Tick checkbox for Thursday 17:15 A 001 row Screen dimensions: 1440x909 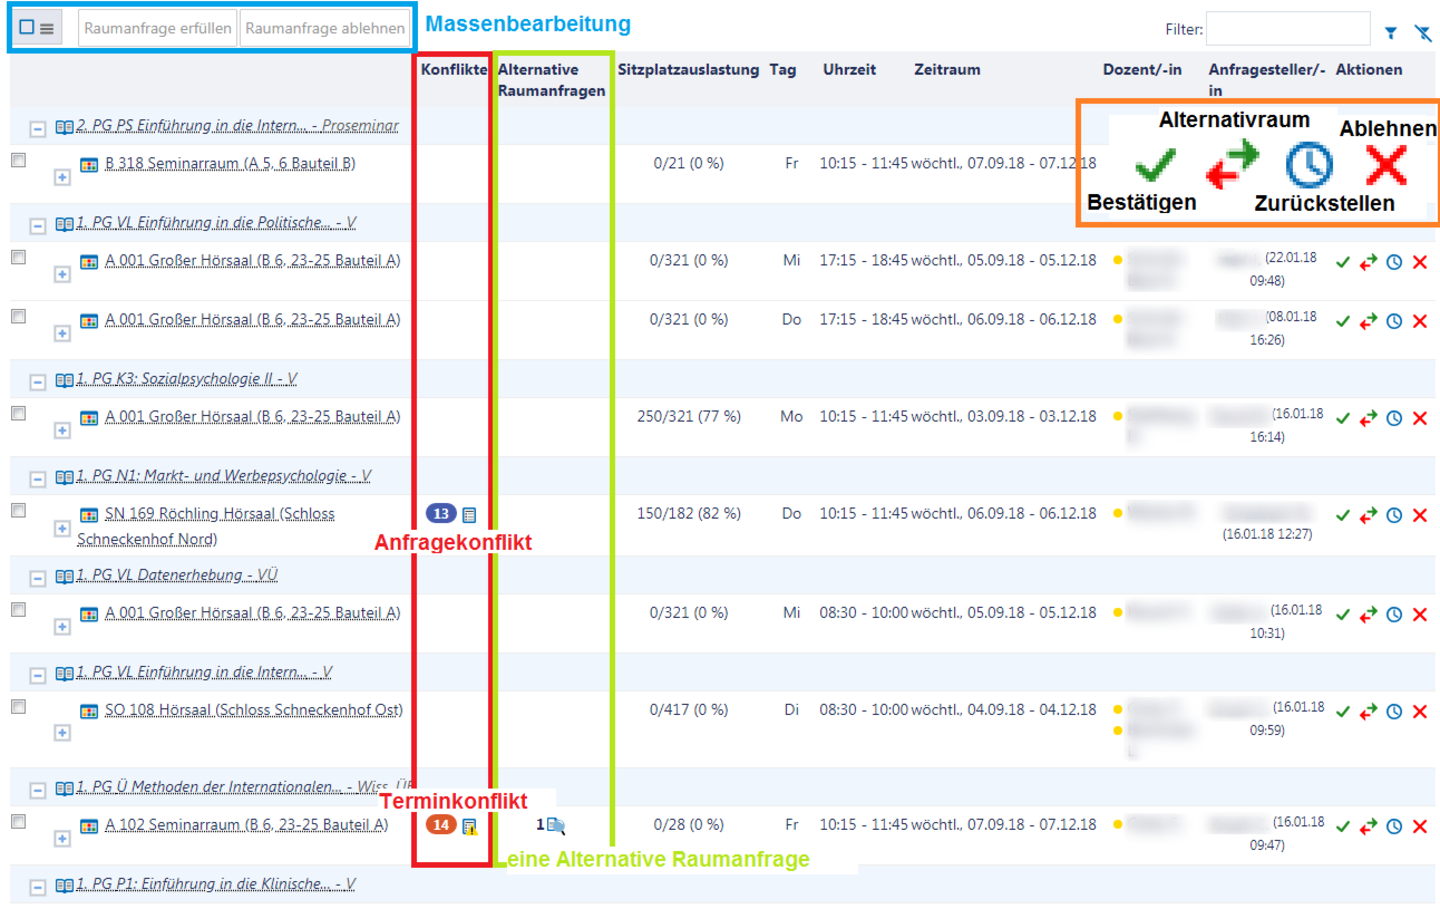point(18,316)
